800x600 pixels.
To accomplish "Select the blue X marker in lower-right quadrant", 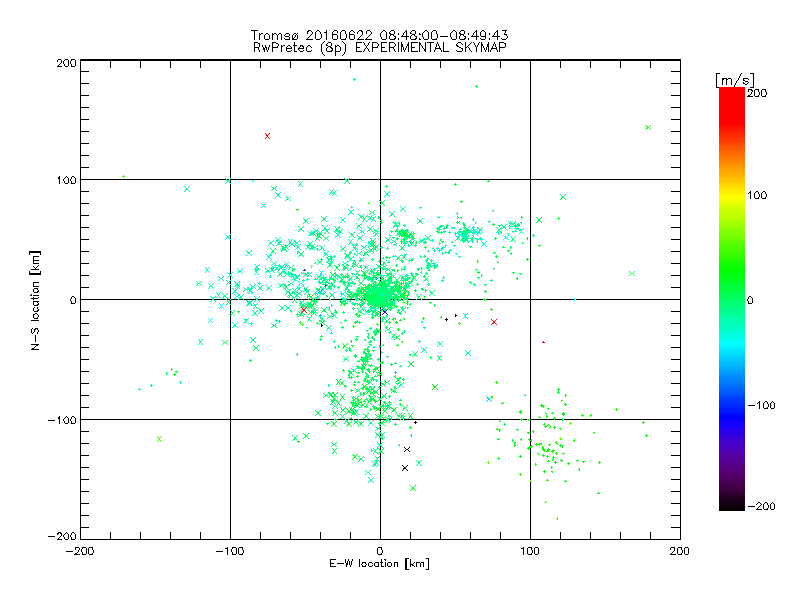I will pos(489,399).
